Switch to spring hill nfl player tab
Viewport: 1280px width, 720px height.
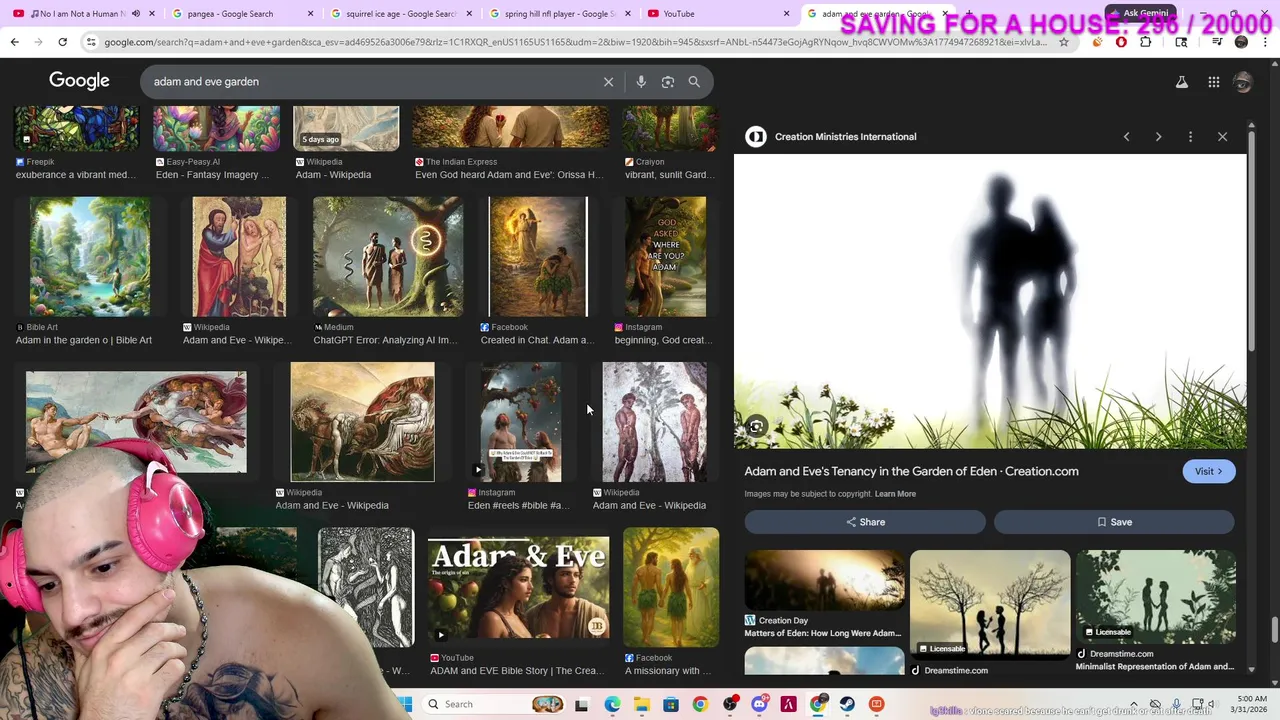[558, 14]
